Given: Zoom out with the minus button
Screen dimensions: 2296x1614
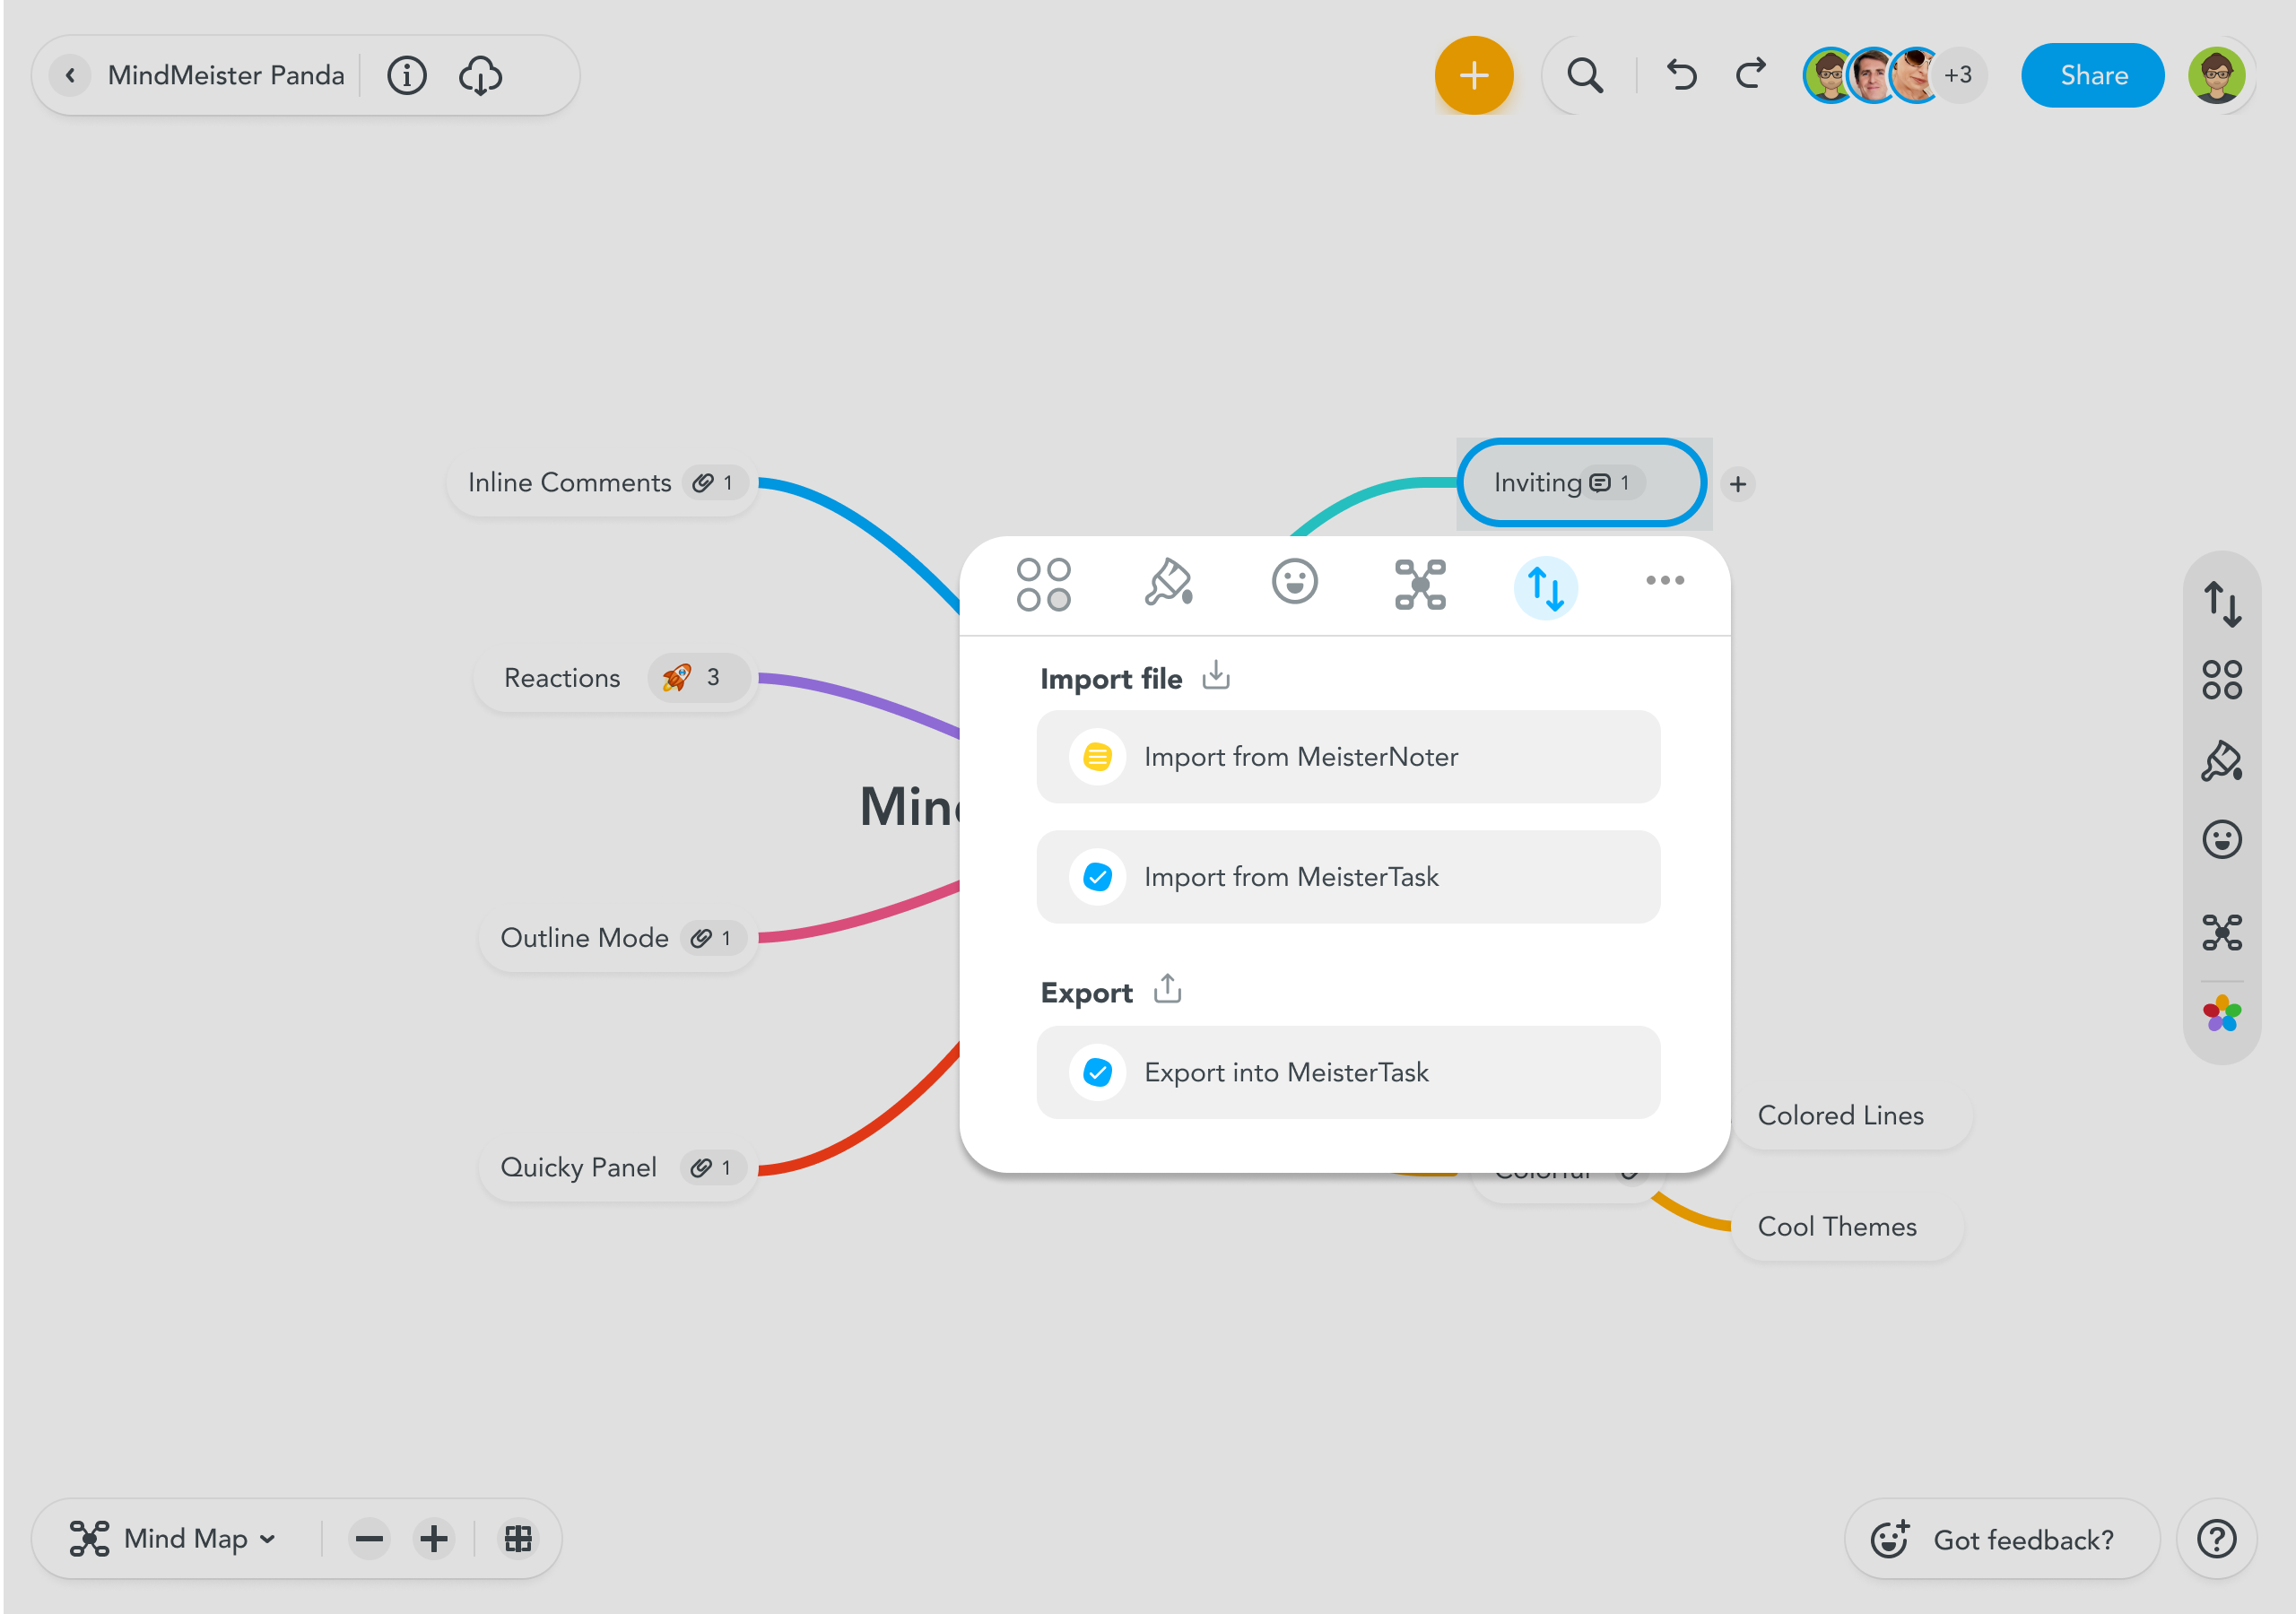Looking at the screenshot, I should pos(369,1539).
